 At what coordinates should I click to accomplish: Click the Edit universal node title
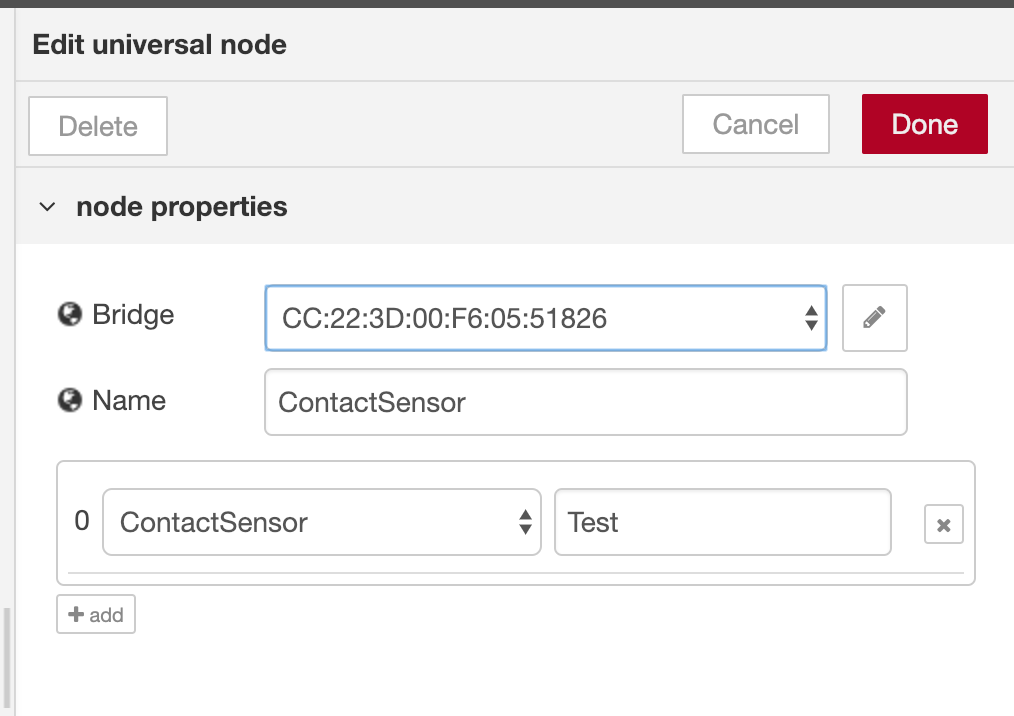[x=160, y=45]
